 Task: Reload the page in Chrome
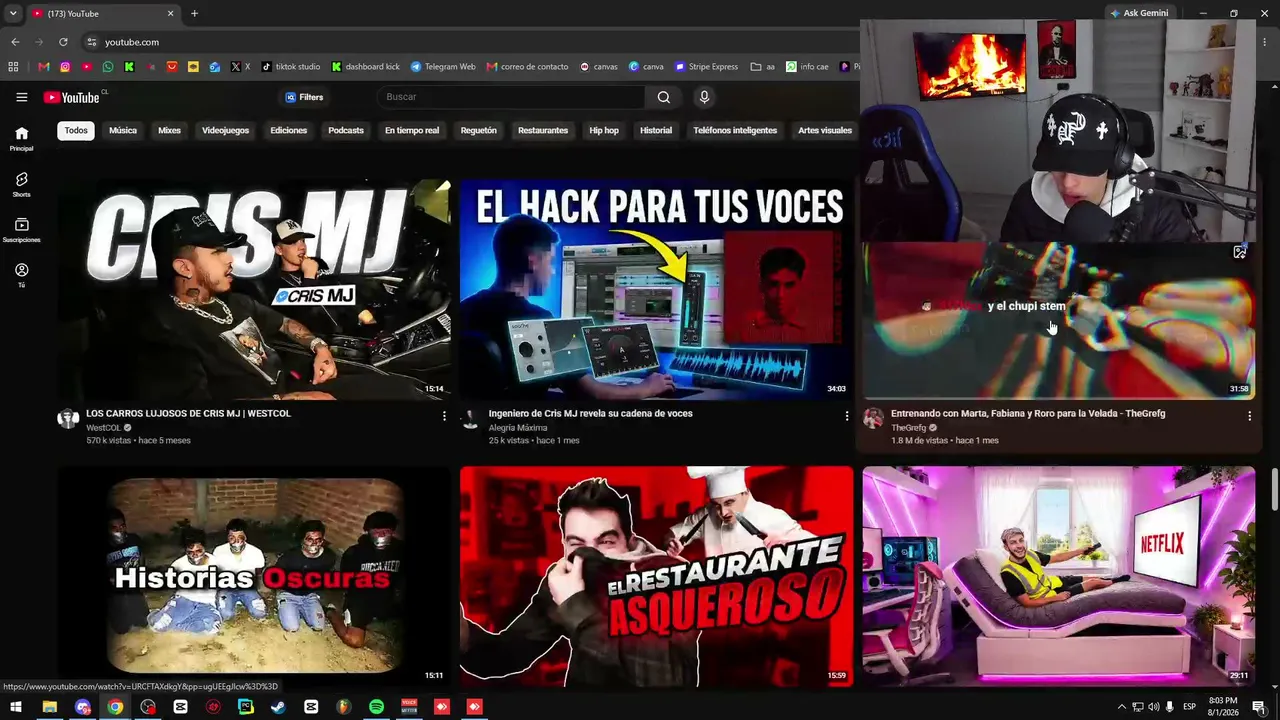coord(63,42)
